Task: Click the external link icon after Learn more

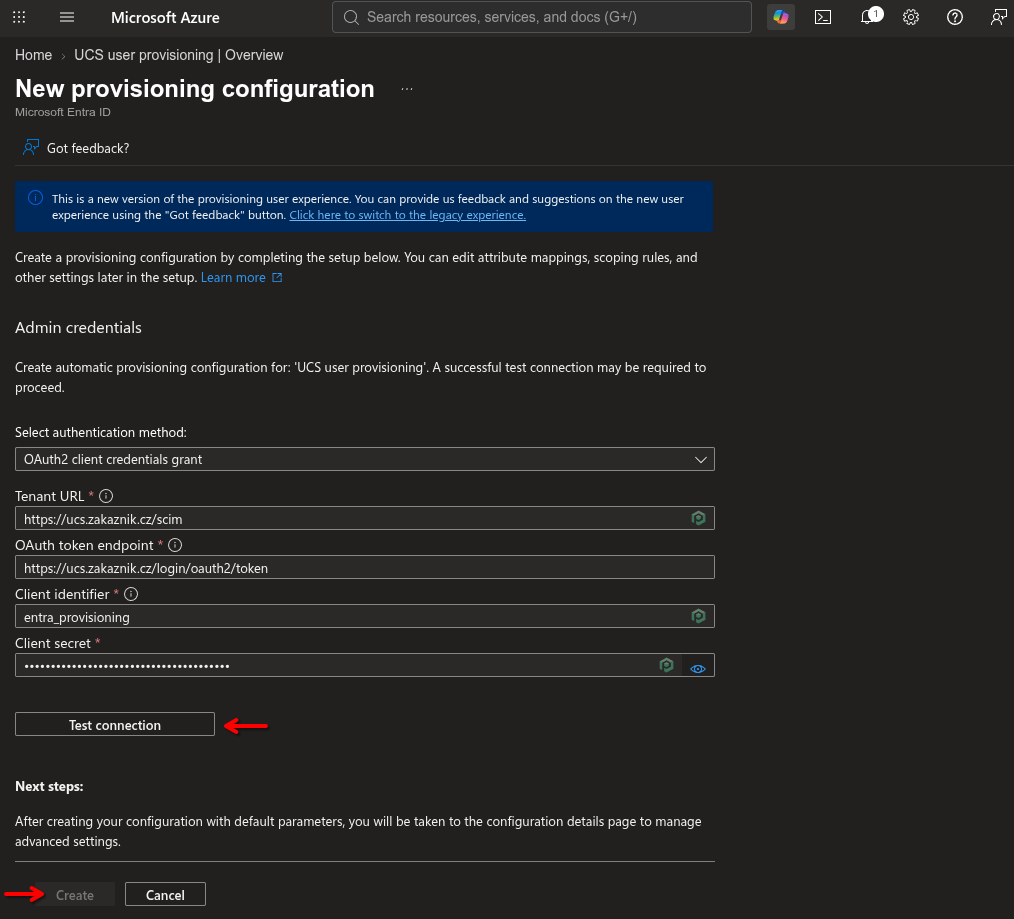Action: [x=277, y=277]
